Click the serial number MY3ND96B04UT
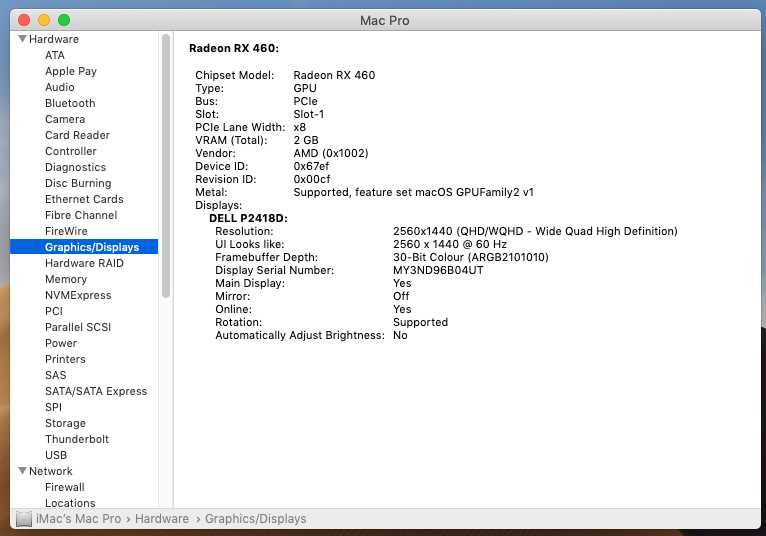The image size is (766, 536). point(438,270)
